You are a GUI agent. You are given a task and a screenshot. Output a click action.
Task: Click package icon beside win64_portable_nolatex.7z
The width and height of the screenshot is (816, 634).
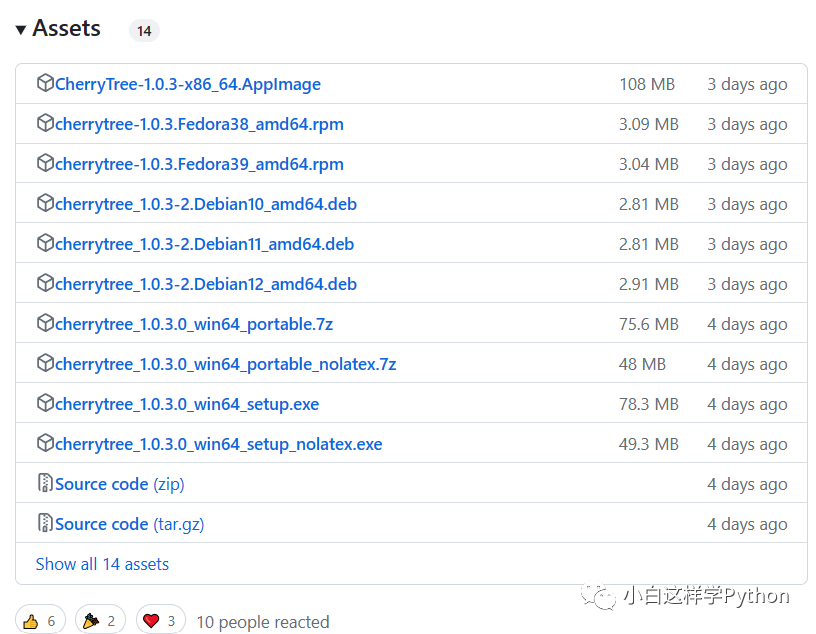click(x=45, y=363)
